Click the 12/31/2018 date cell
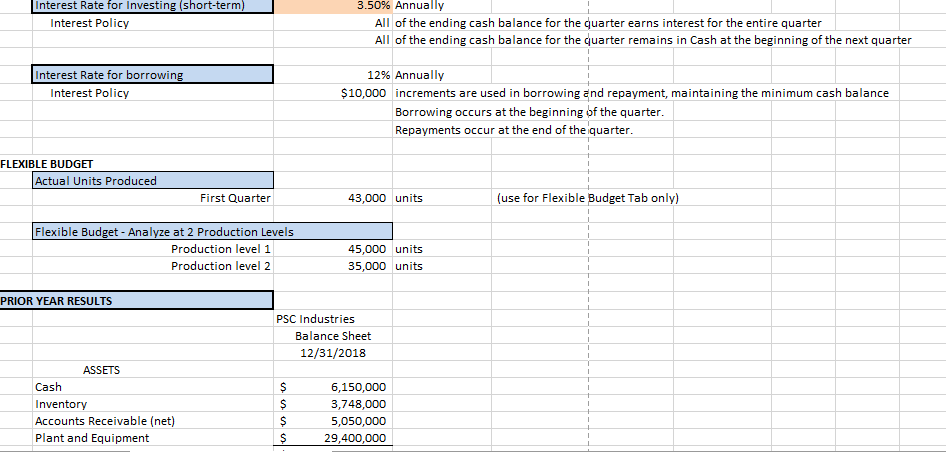 pos(333,353)
